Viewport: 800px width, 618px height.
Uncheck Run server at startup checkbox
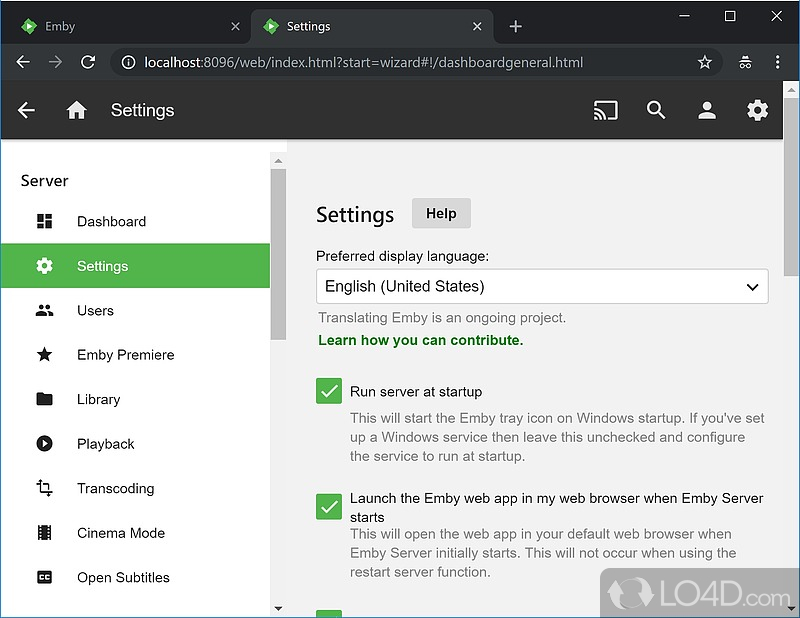(329, 391)
